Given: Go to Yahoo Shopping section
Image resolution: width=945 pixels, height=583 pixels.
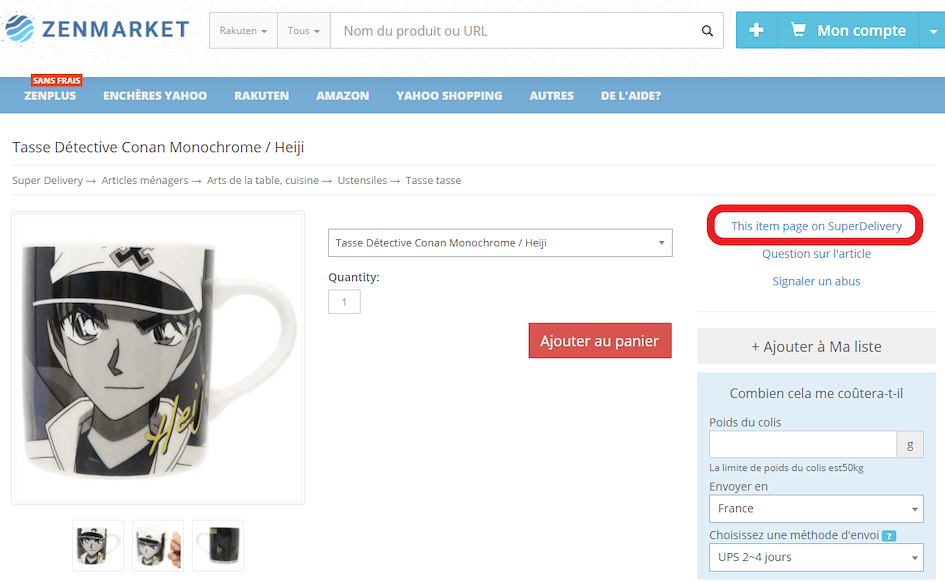Looking at the screenshot, I should point(449,96).
